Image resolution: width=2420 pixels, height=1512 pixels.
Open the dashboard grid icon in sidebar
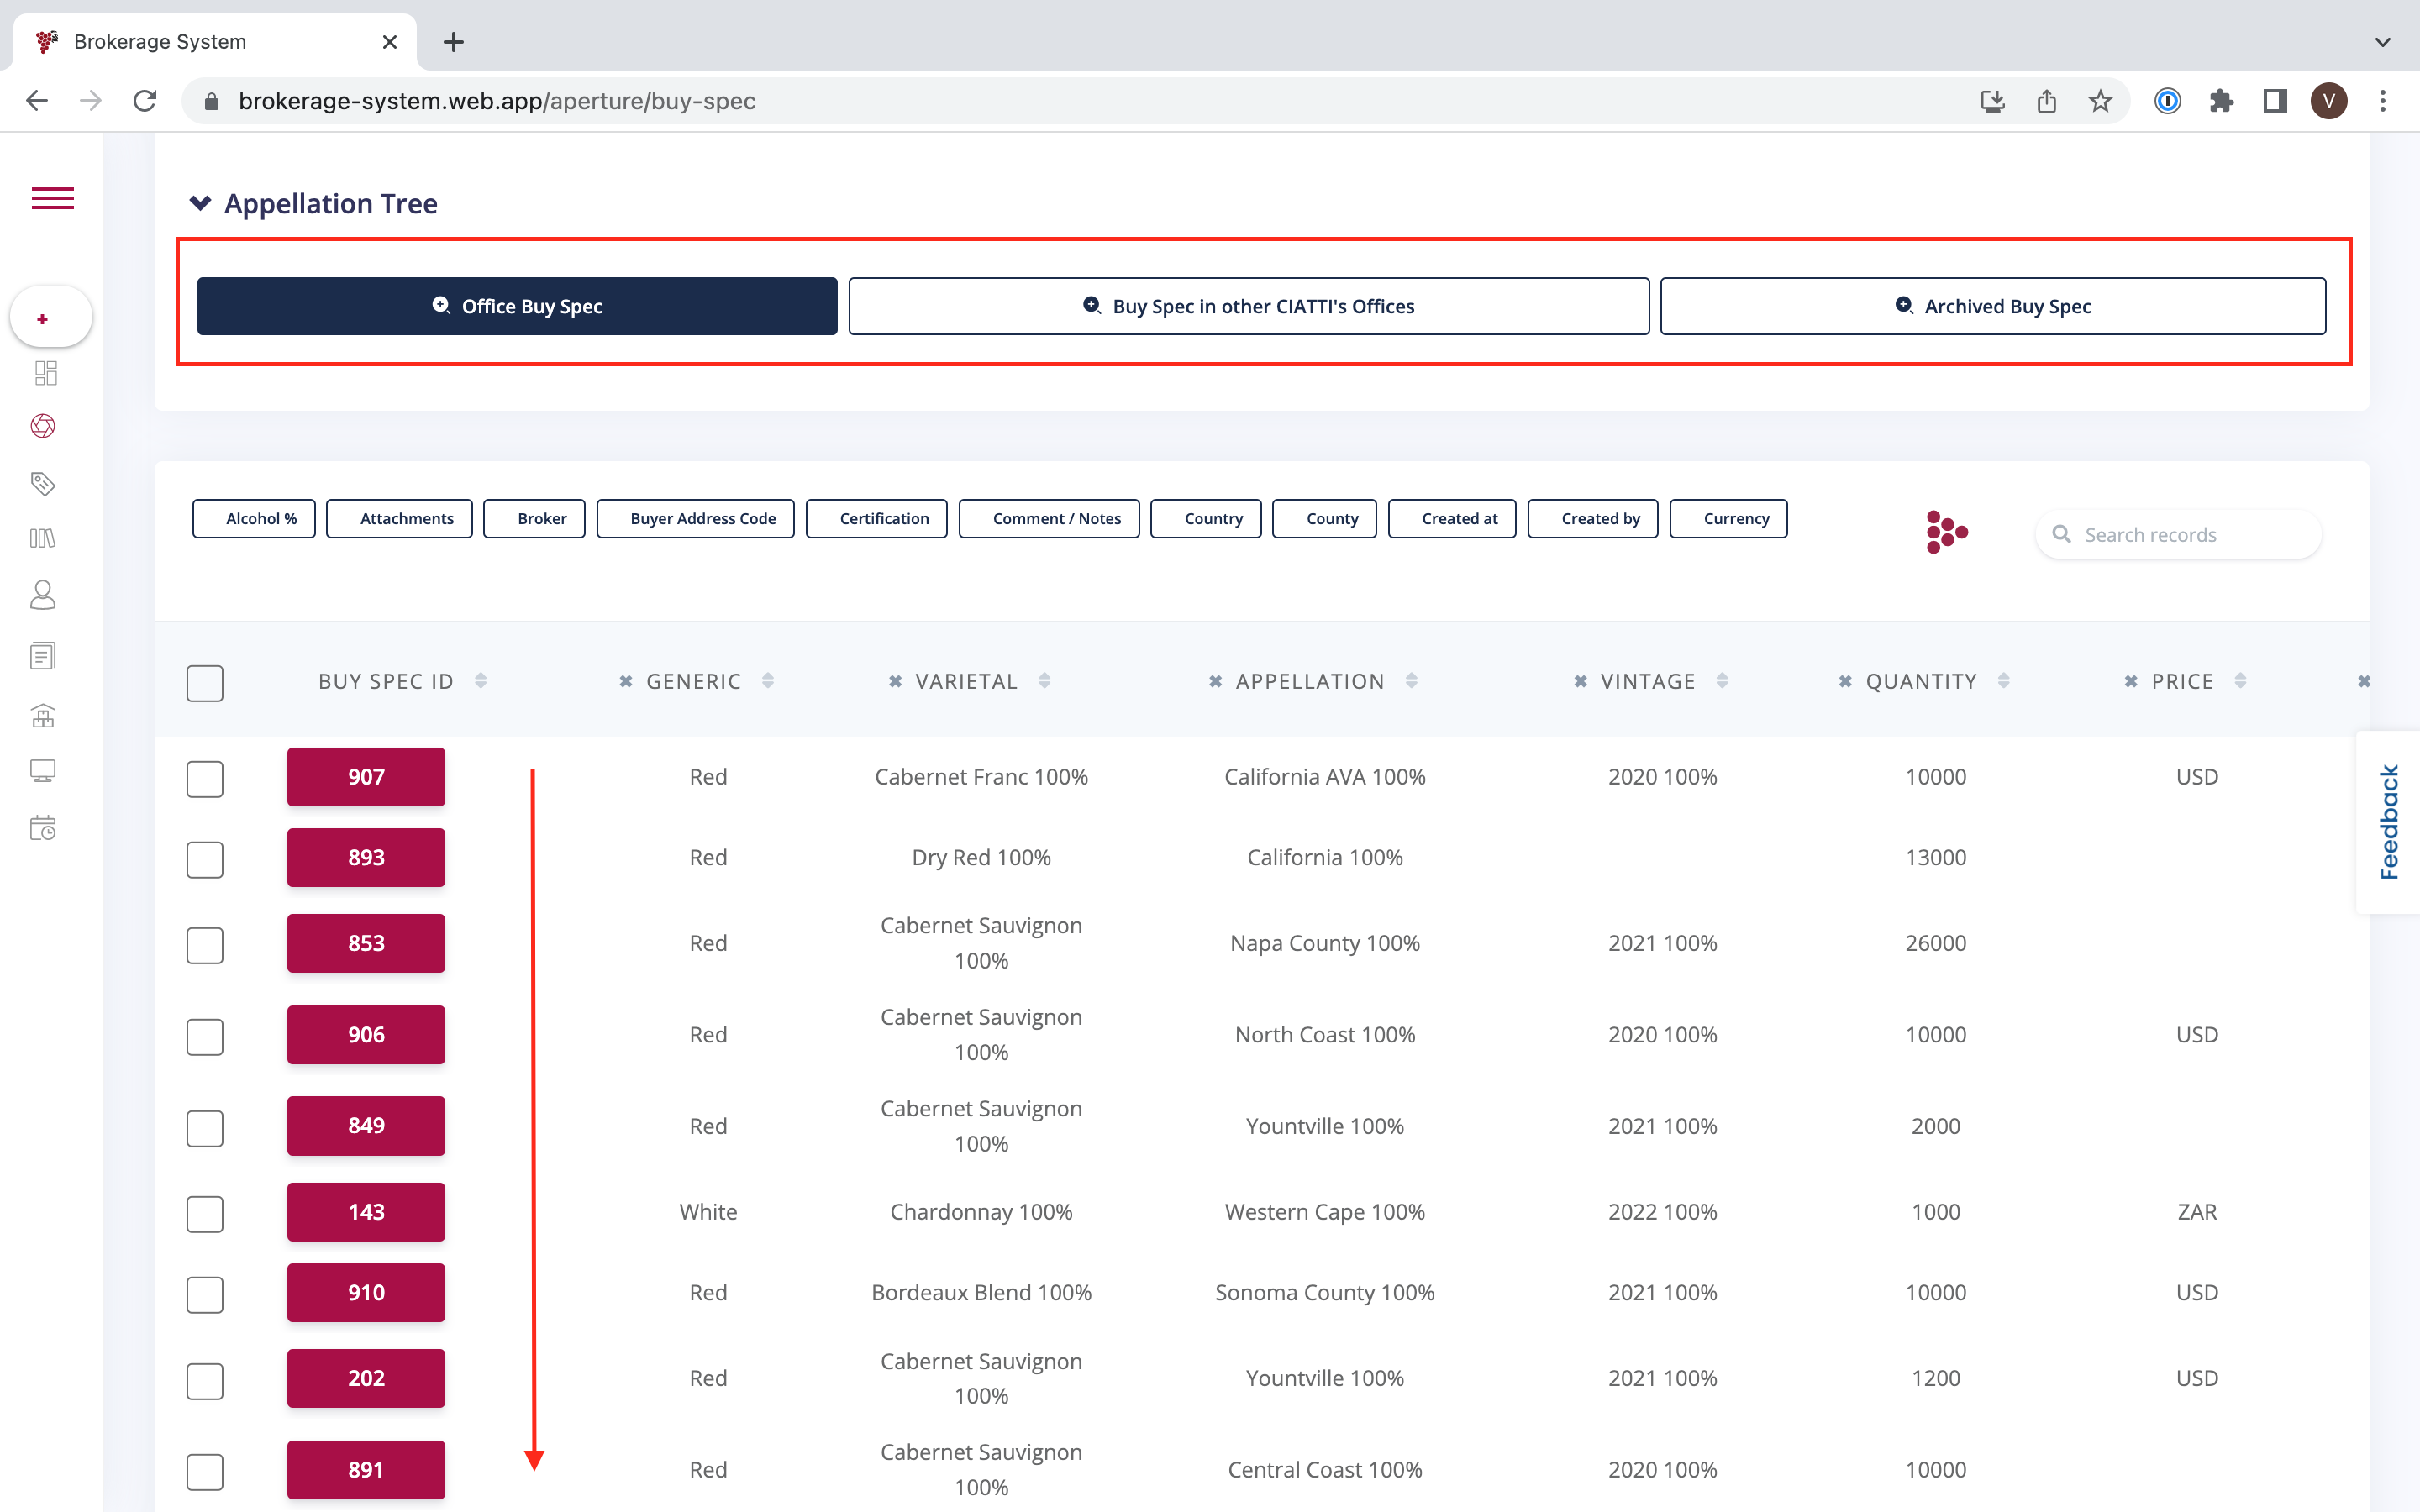coord(45,373)
